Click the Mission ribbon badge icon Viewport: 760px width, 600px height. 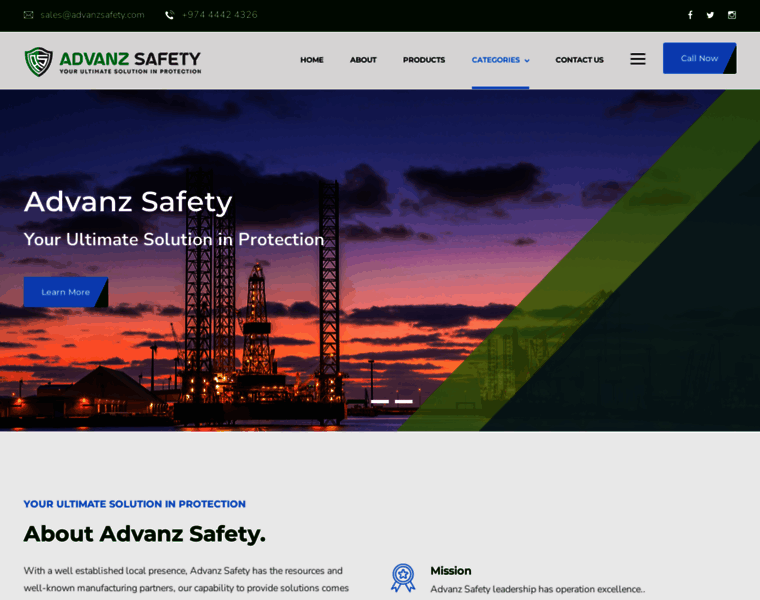(x=403, y=578)
